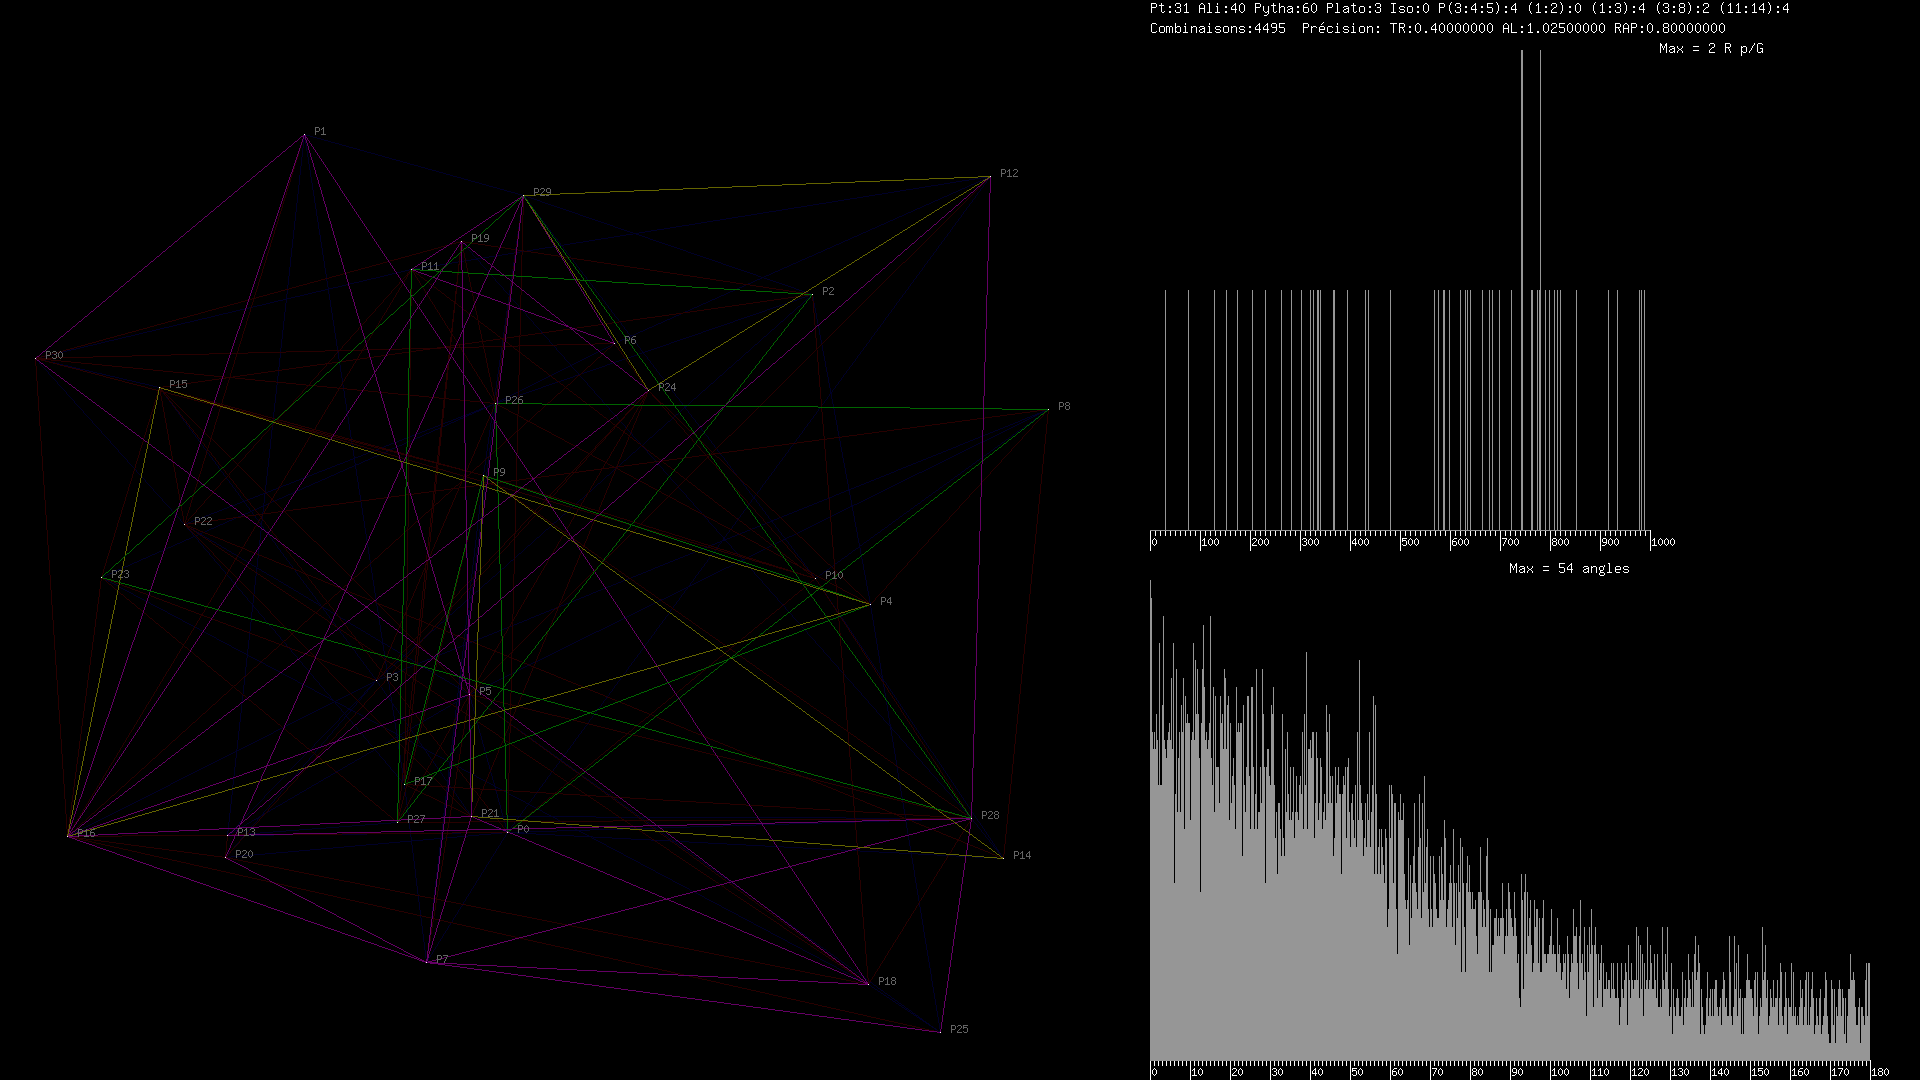Click the 300 tick on ratio histogram axis
Screen dimensions: 1920x1080
point(1310,543)
